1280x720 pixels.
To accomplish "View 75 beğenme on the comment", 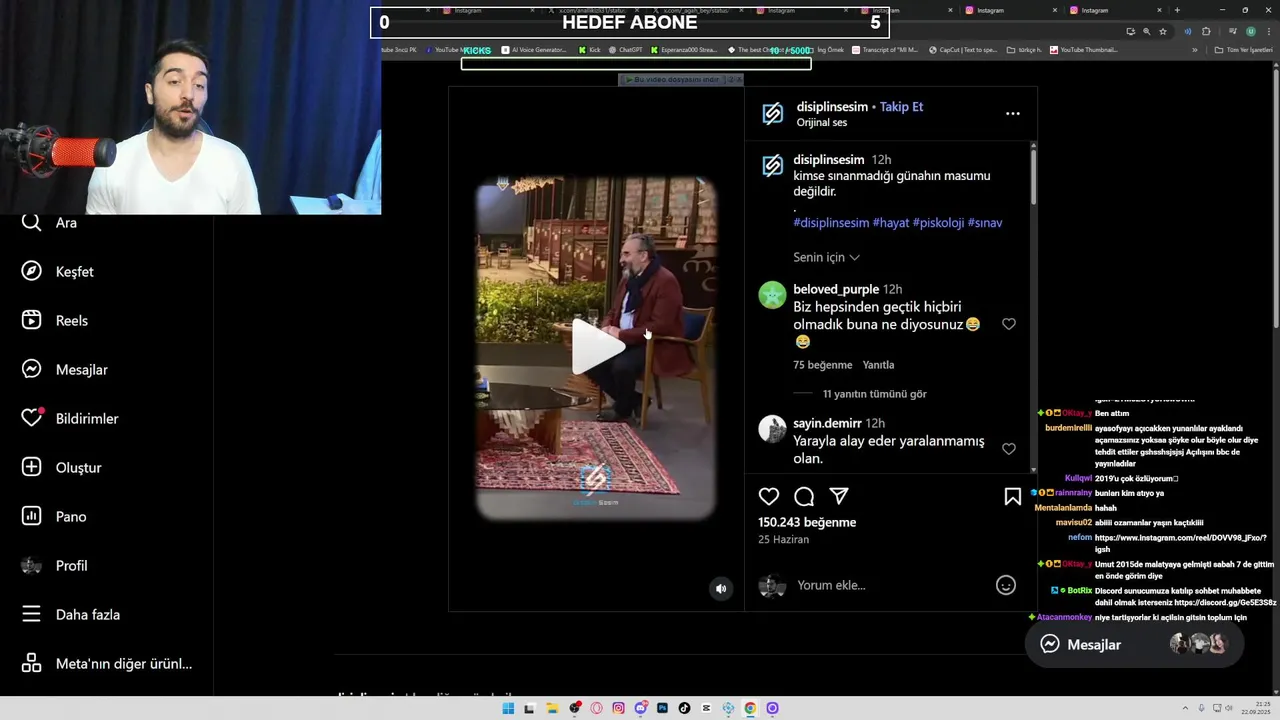I will (x=823, y=365).
